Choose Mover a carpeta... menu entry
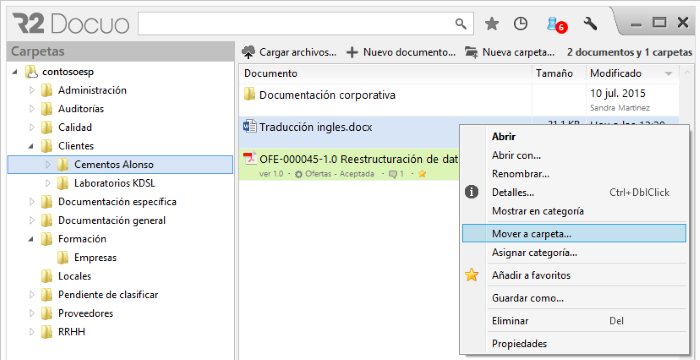Image resolution: width=700 pixels, height=360 pixels. point(574,234)
